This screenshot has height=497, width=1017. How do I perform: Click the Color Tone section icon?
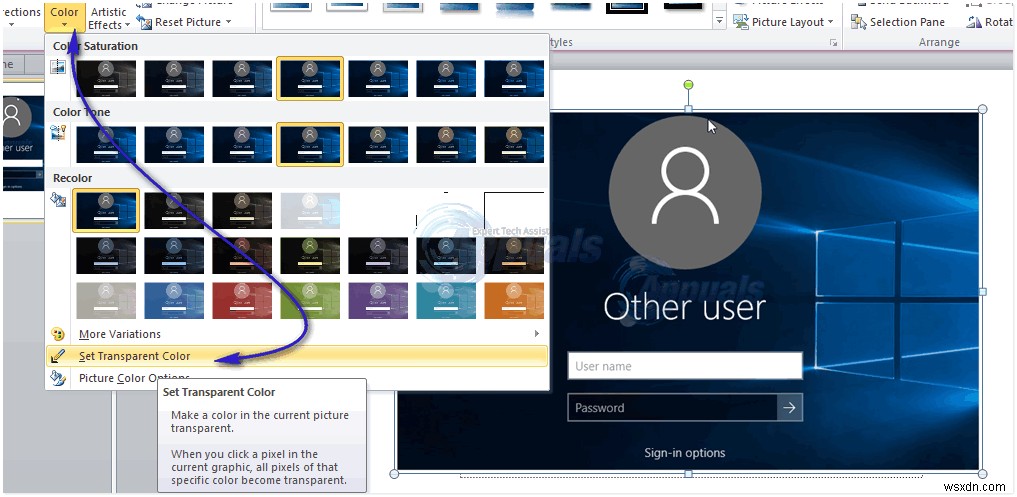pyautogui.click(x=58, y=132)
